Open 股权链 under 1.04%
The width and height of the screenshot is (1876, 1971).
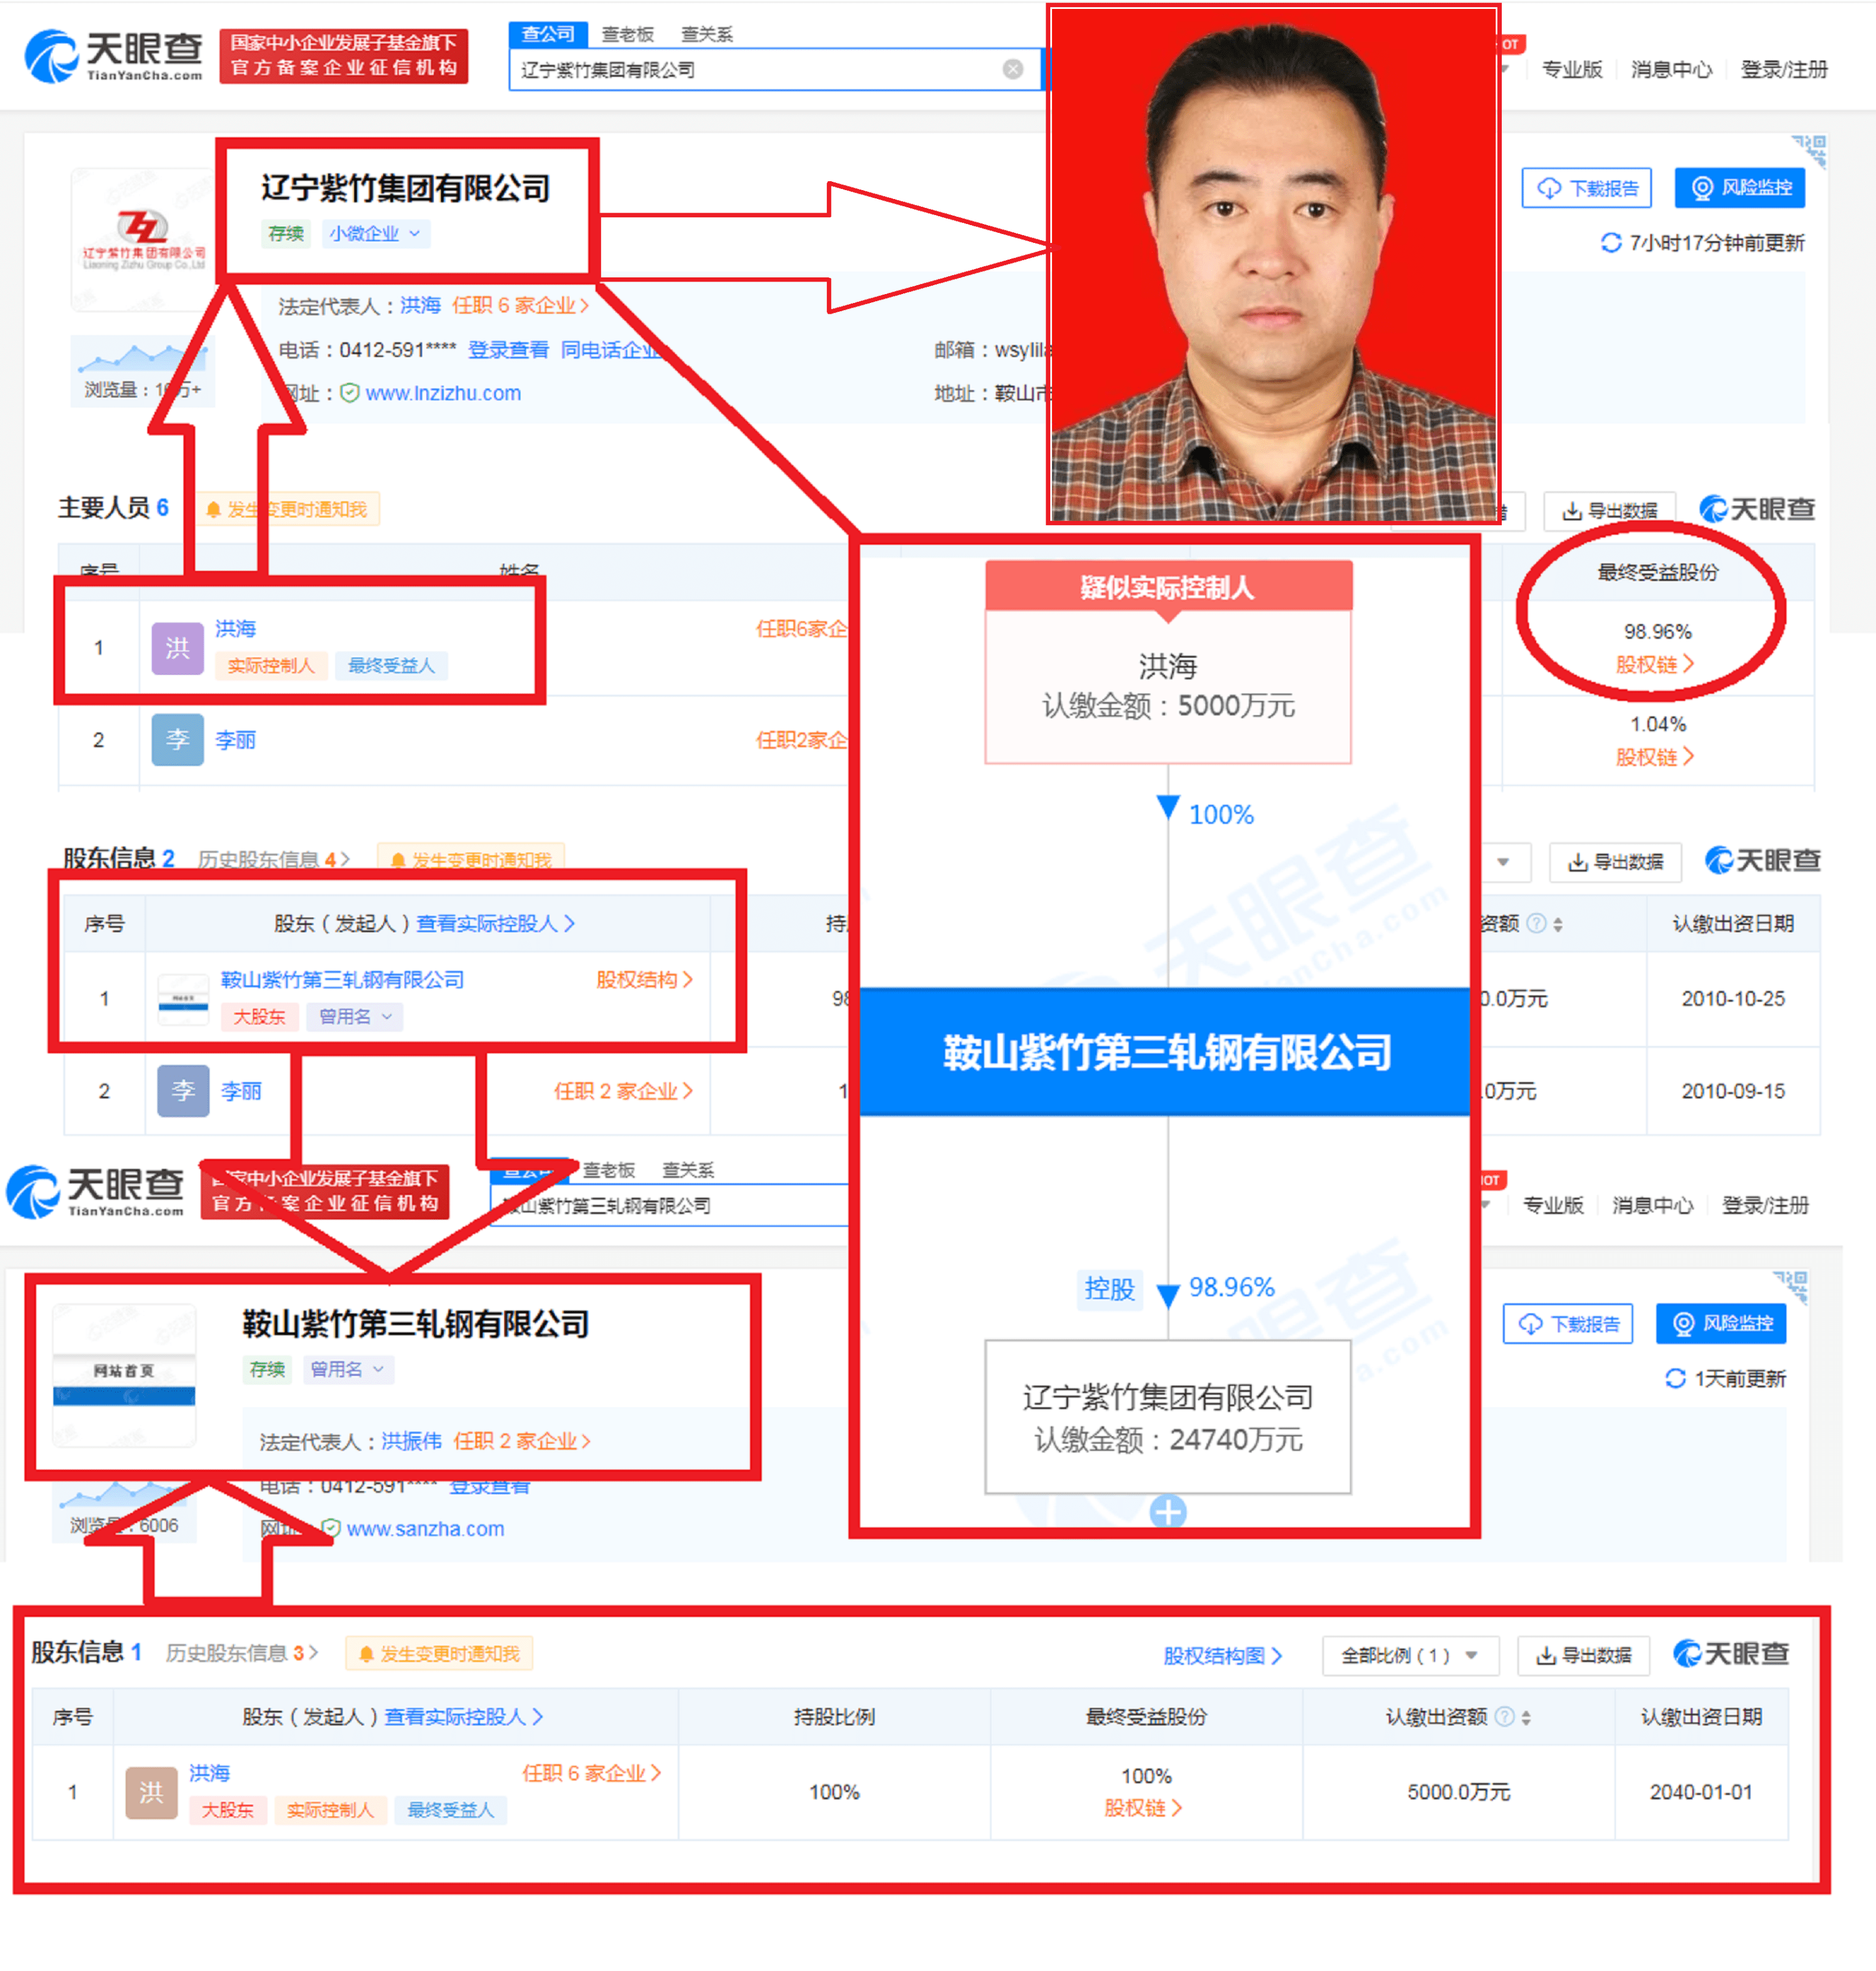tap(1655, 757)
